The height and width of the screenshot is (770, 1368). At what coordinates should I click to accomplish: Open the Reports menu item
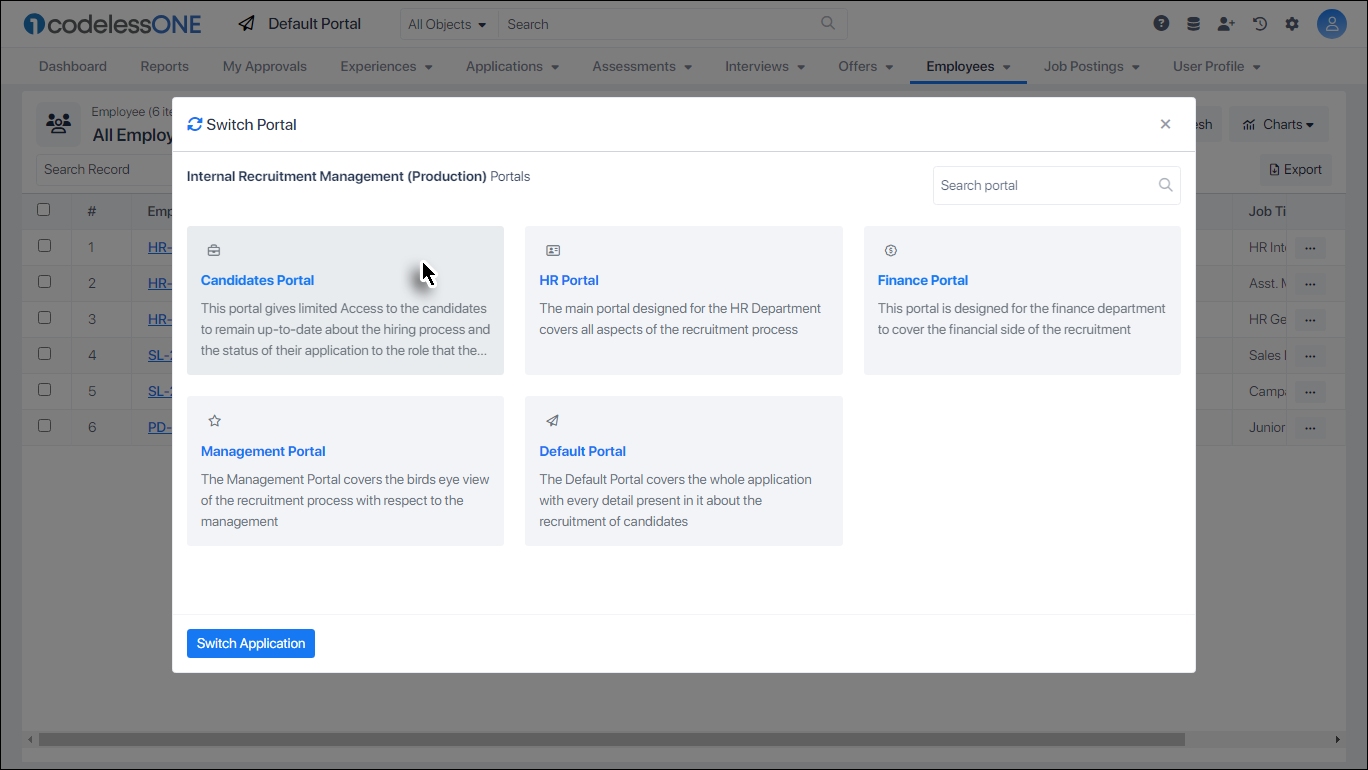(x=164, y=66)
